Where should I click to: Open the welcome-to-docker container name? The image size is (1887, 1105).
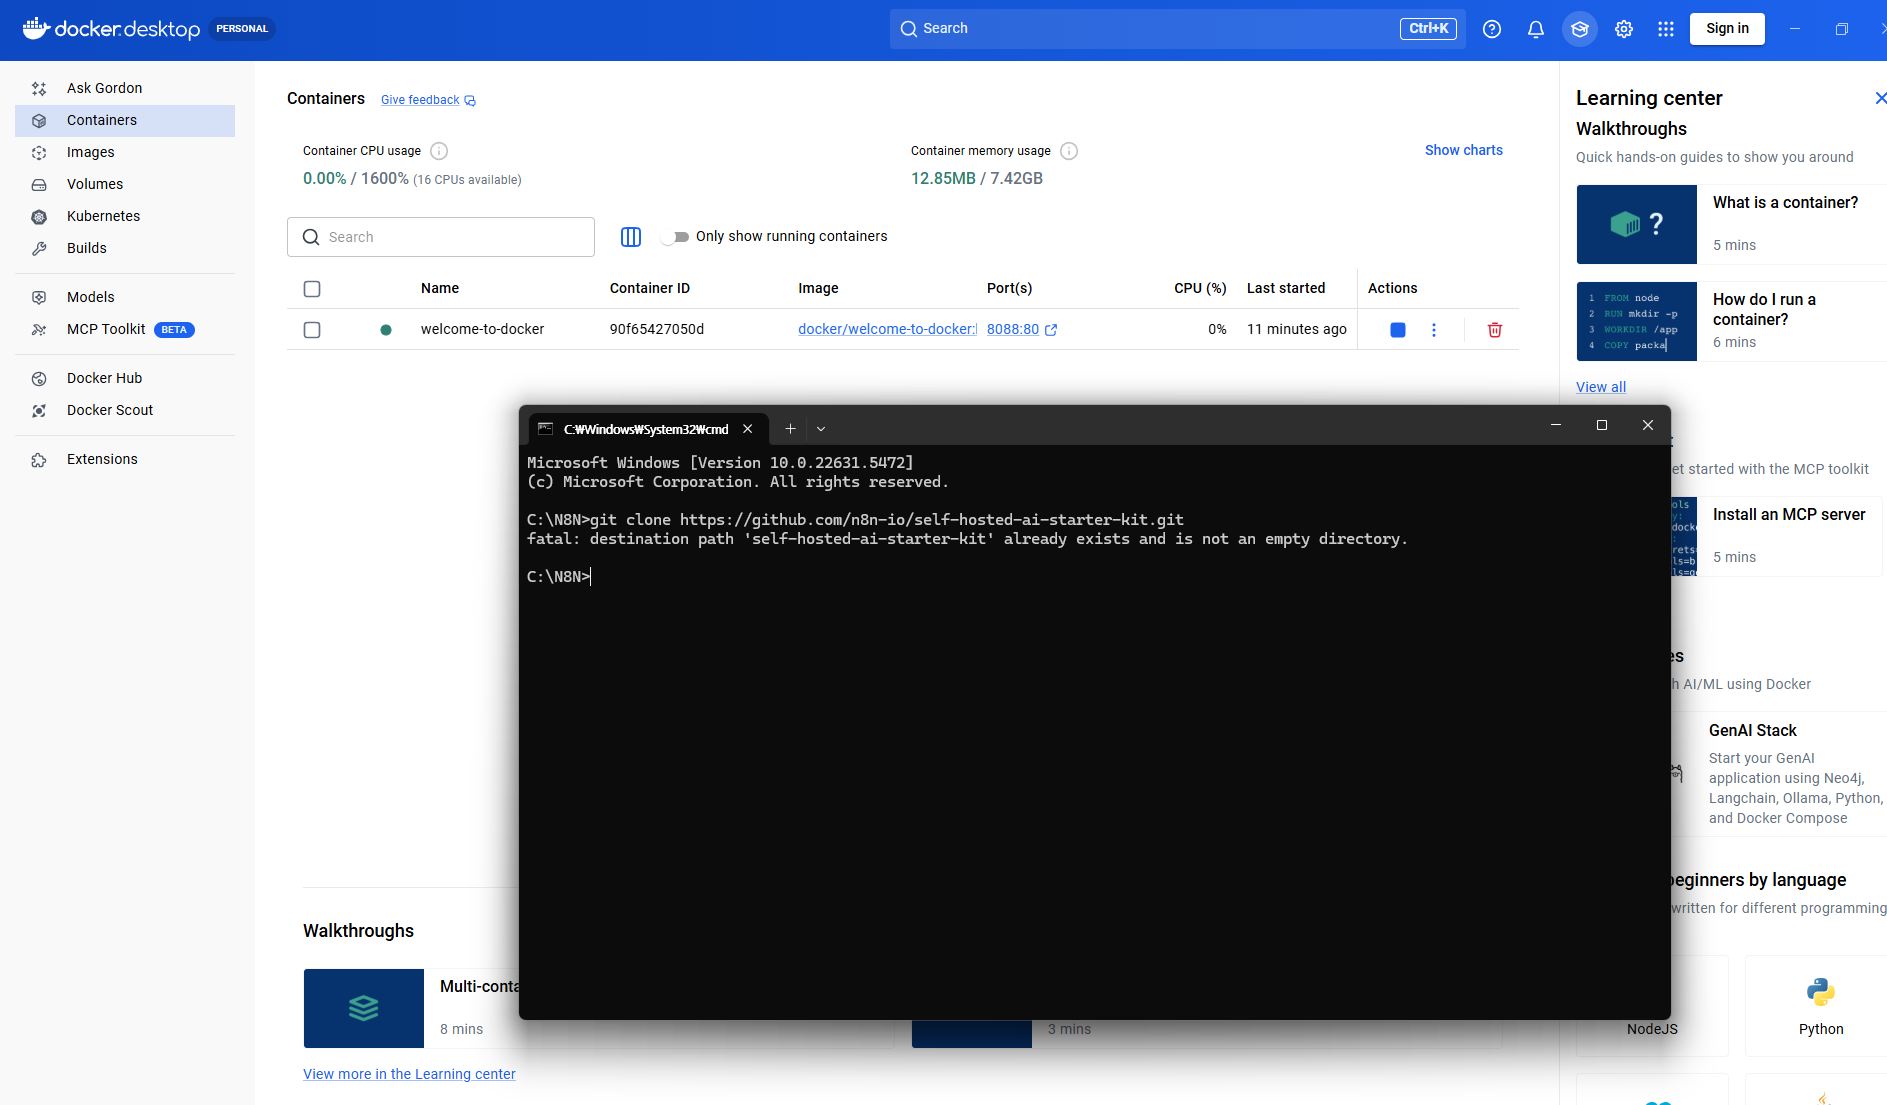(482, 329)
